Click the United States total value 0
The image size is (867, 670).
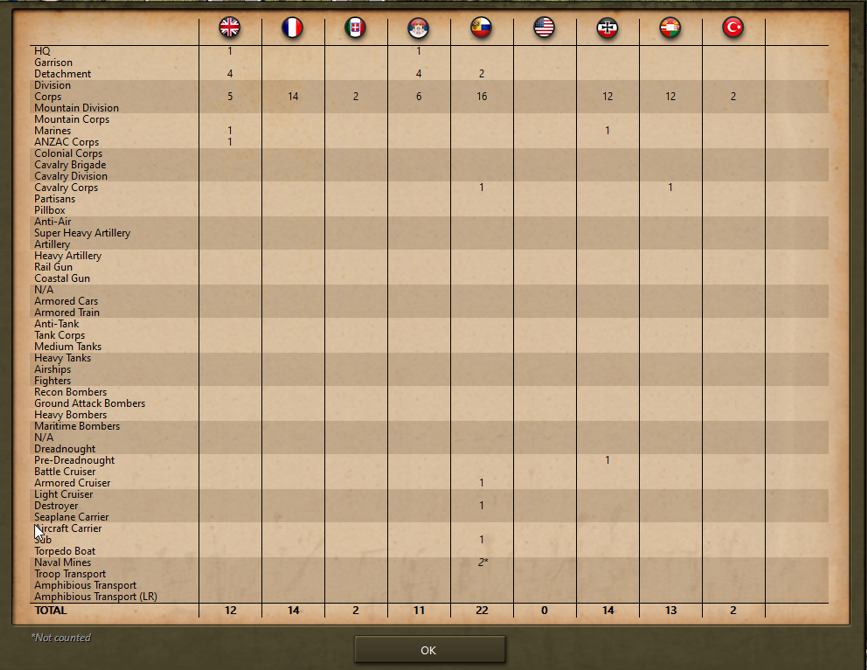544,610
